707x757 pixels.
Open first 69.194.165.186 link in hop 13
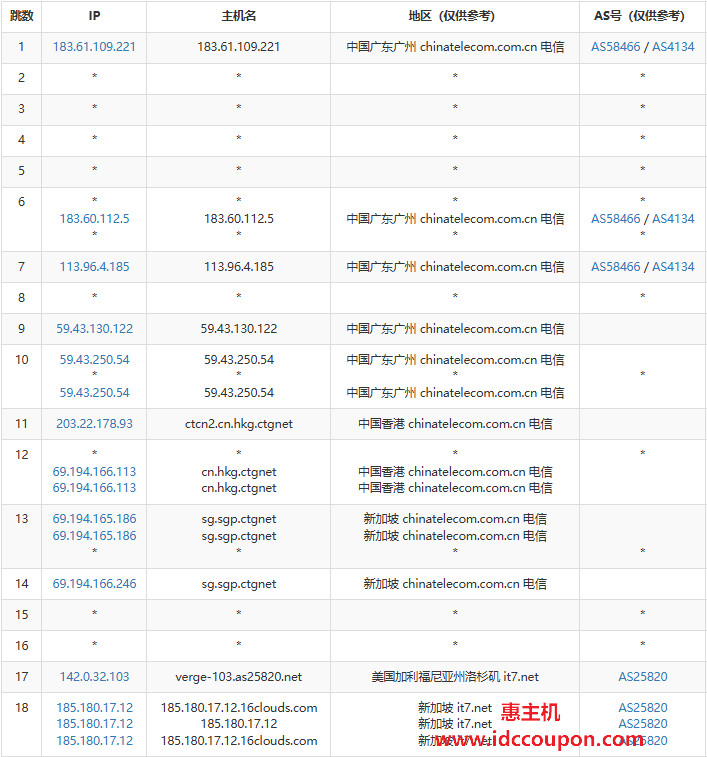click(94, 519)
